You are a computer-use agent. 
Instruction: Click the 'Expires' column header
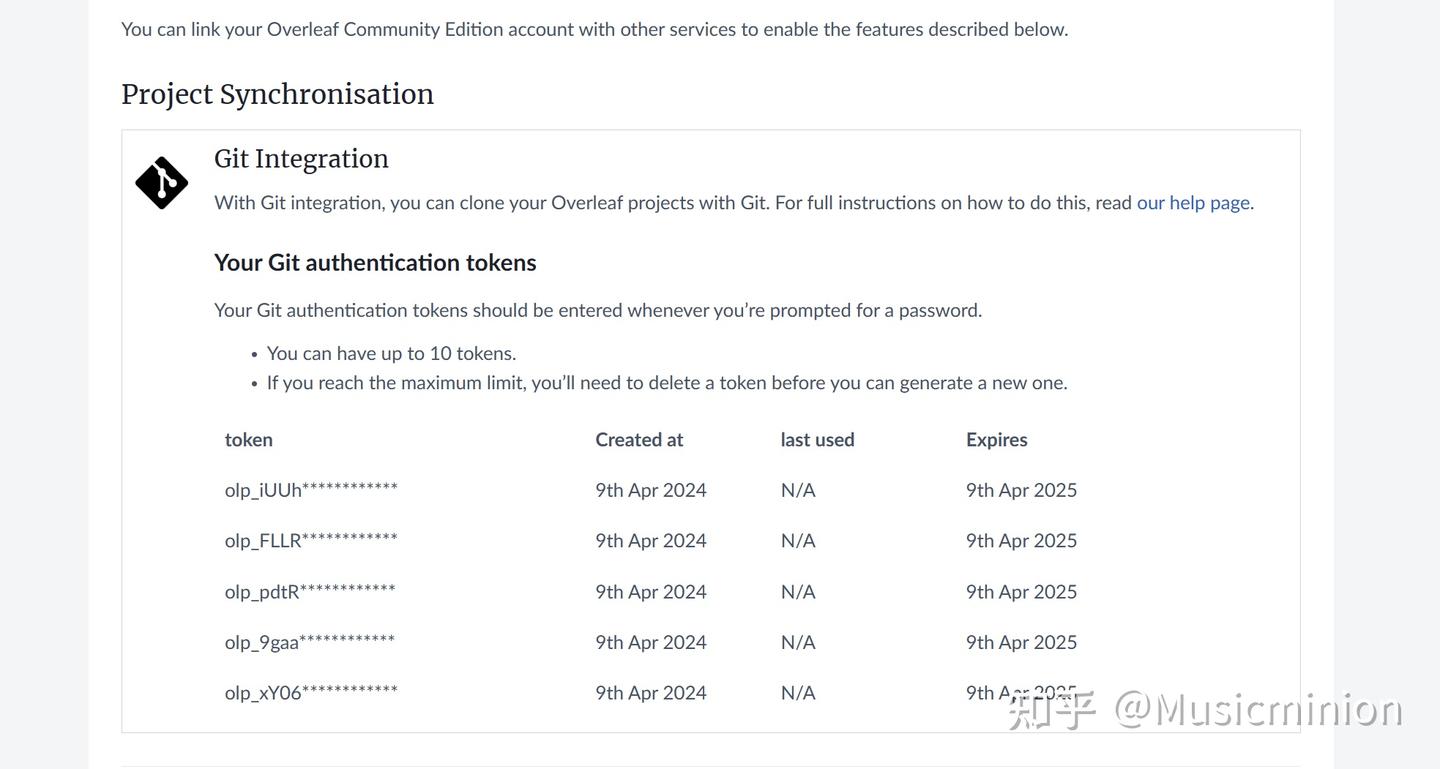pyautogui.click(x=996, y=440)
